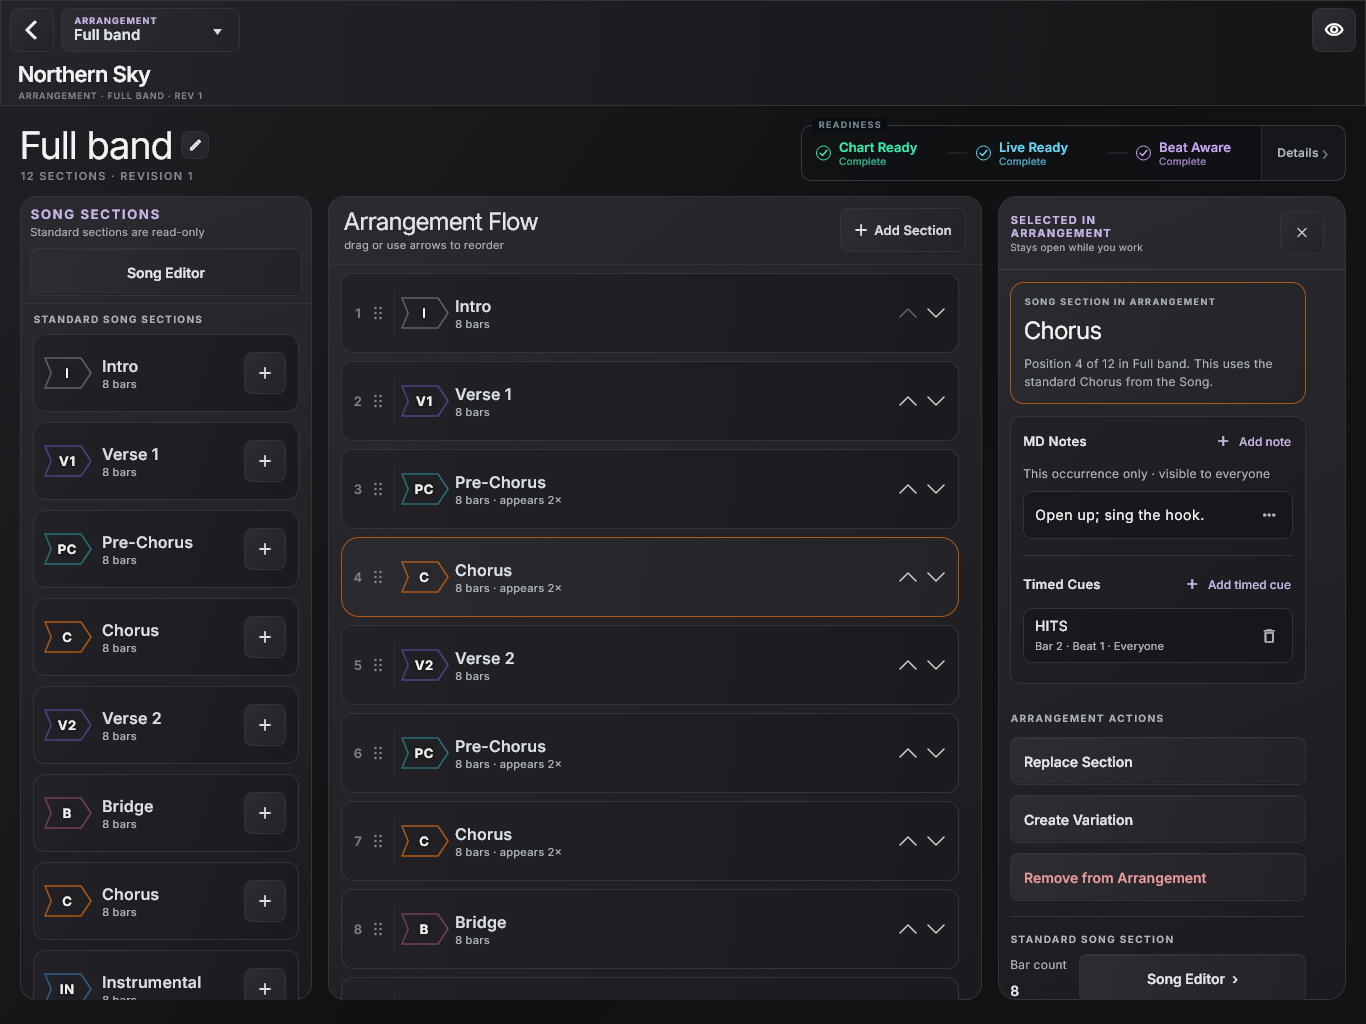Edit the Full band arrangement name

click(195, 146)
